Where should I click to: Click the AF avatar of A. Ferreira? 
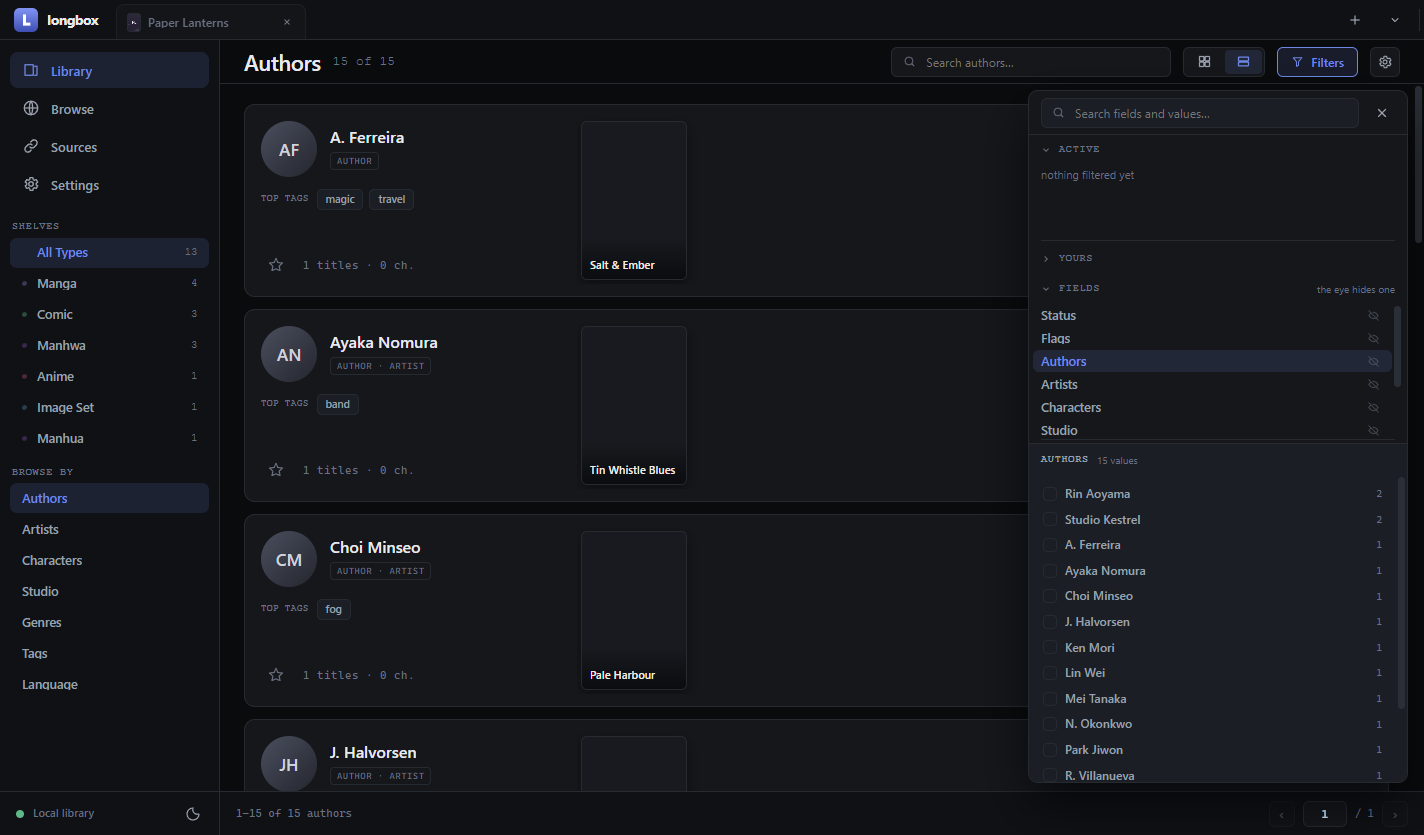289,149
